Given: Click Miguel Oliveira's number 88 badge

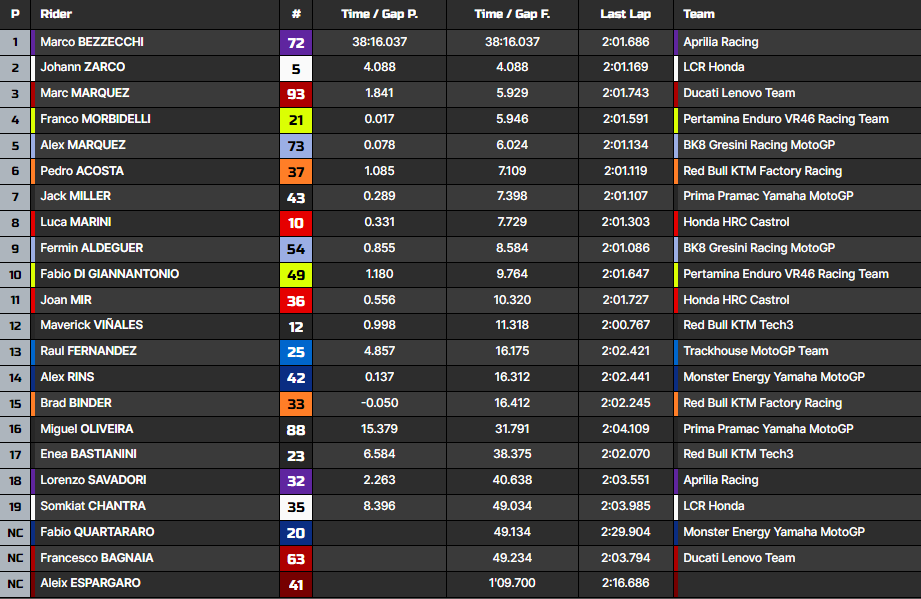Looking at the screenshot, I should coord(296,430).
